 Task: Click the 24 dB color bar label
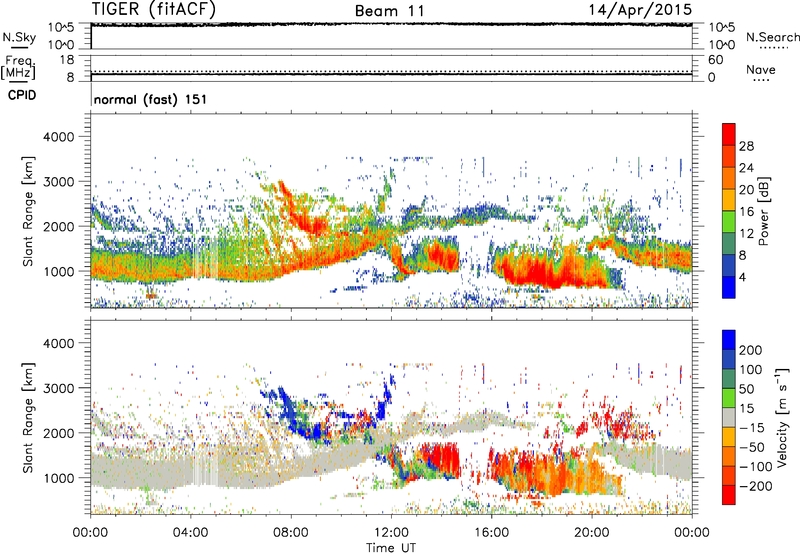(x=746, y=168)
